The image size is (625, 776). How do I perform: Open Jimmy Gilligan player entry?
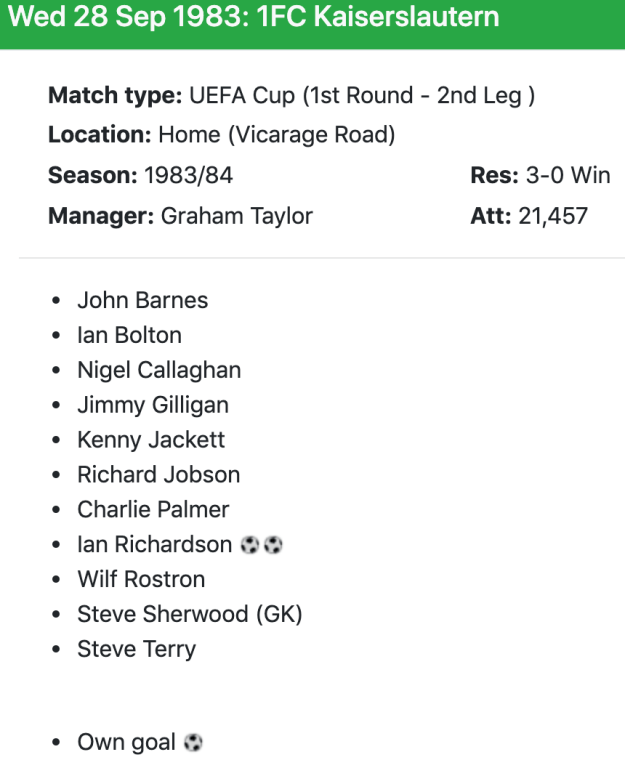(x=153, y=405)
